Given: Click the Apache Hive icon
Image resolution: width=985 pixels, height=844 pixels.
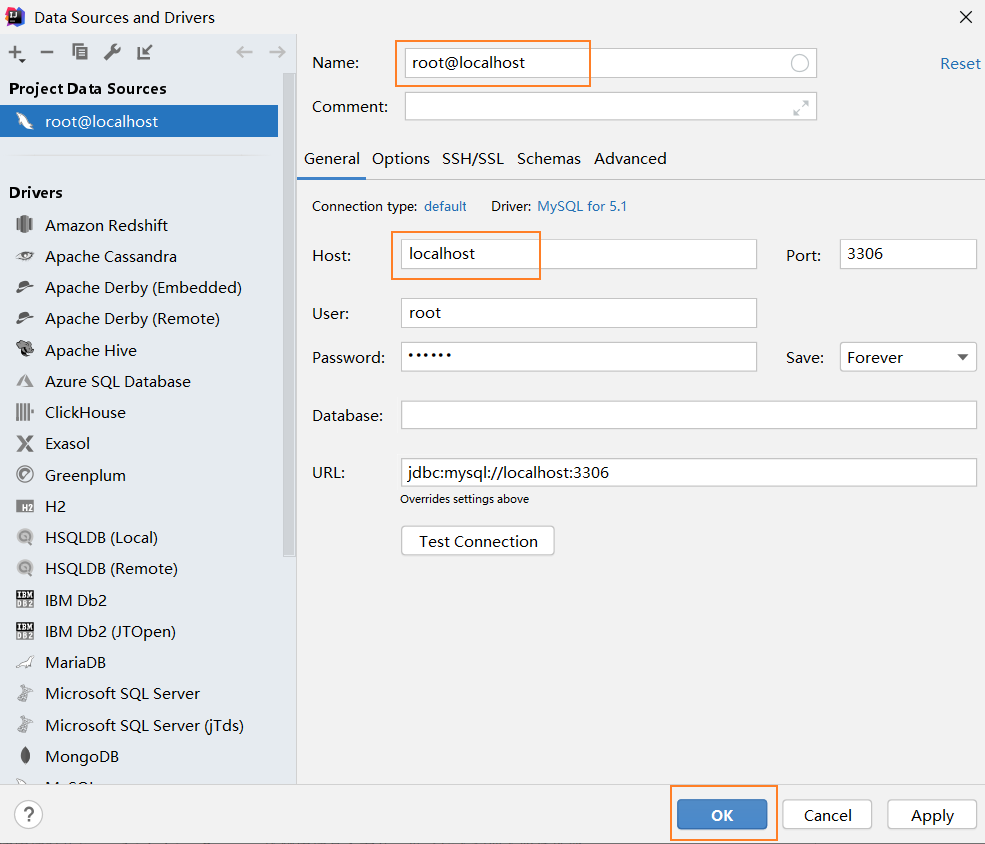Looking at the screenshot, I should (x=24, y=349).
